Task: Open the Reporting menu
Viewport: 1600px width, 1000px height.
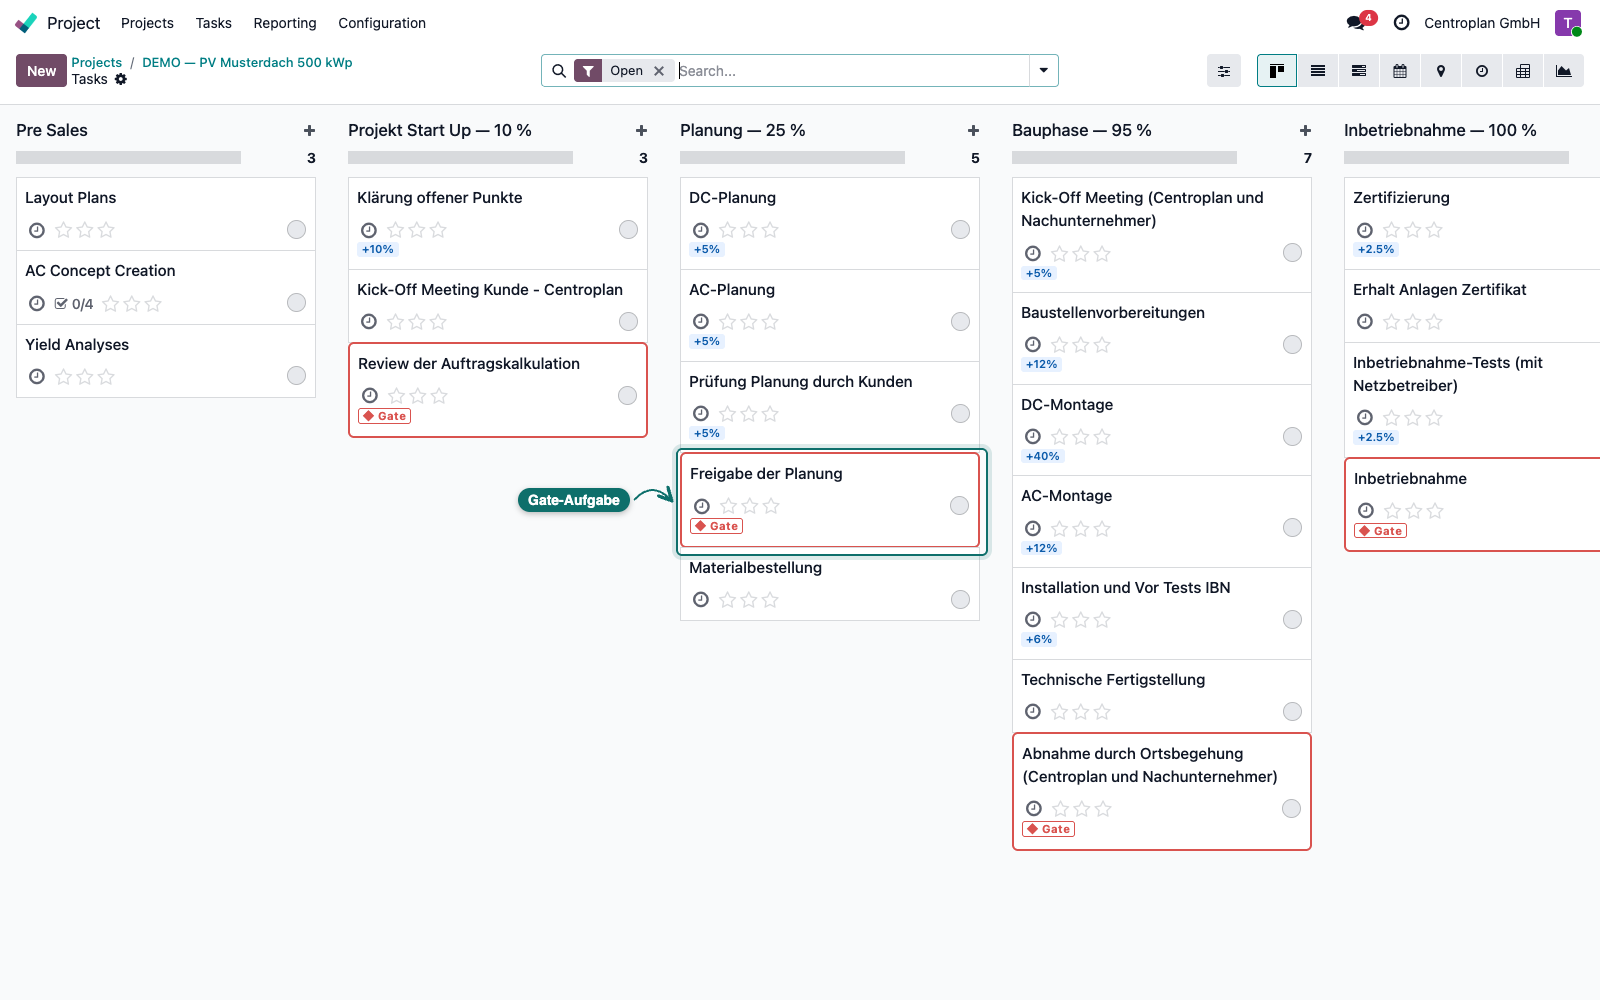Action: tap(285, 23)
